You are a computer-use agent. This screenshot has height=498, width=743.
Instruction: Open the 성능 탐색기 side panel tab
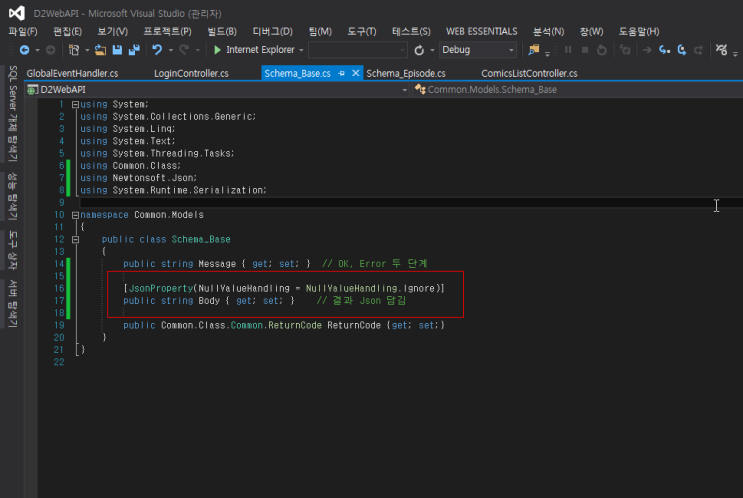coord(13,196)
